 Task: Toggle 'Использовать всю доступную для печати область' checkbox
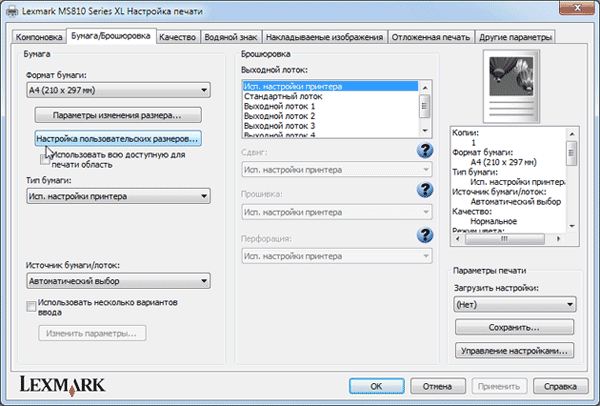45,160
